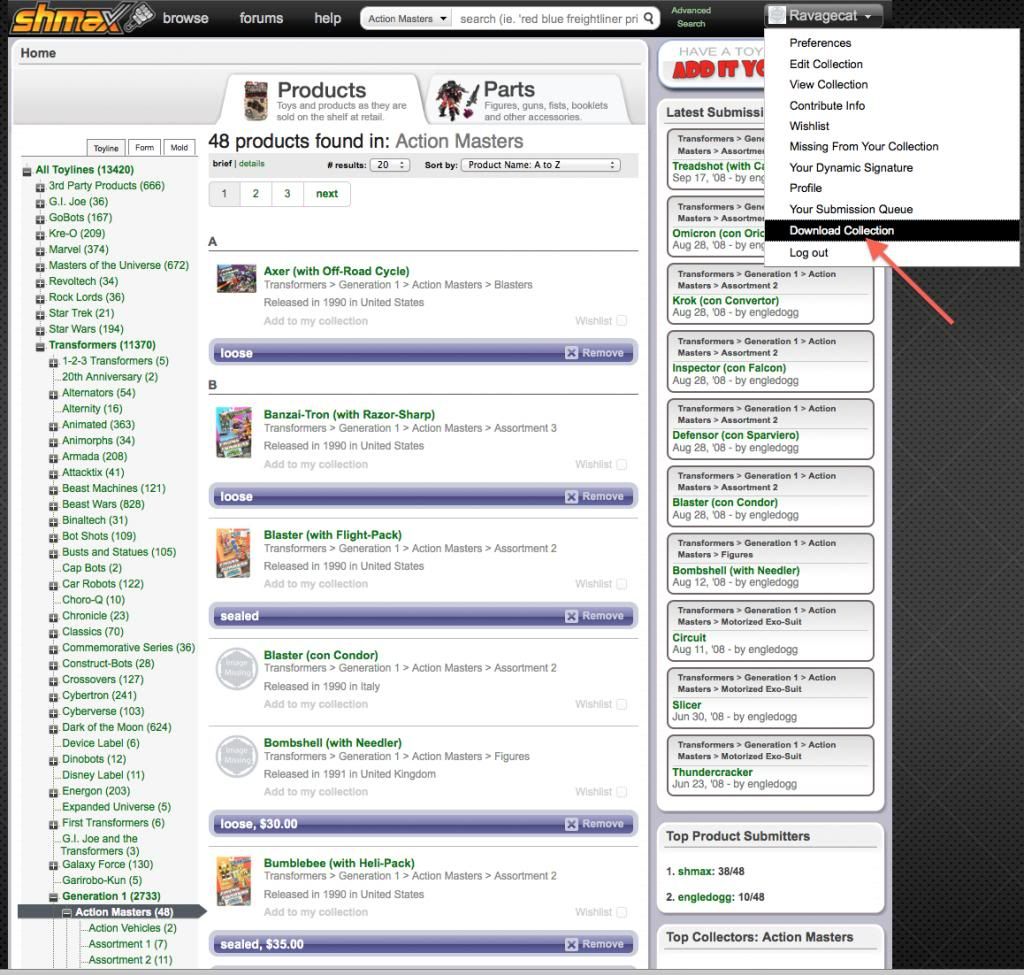Add Blaster (con Condor) to my collection
This screenshot has height=975, width=1024.
pos(315,704)
